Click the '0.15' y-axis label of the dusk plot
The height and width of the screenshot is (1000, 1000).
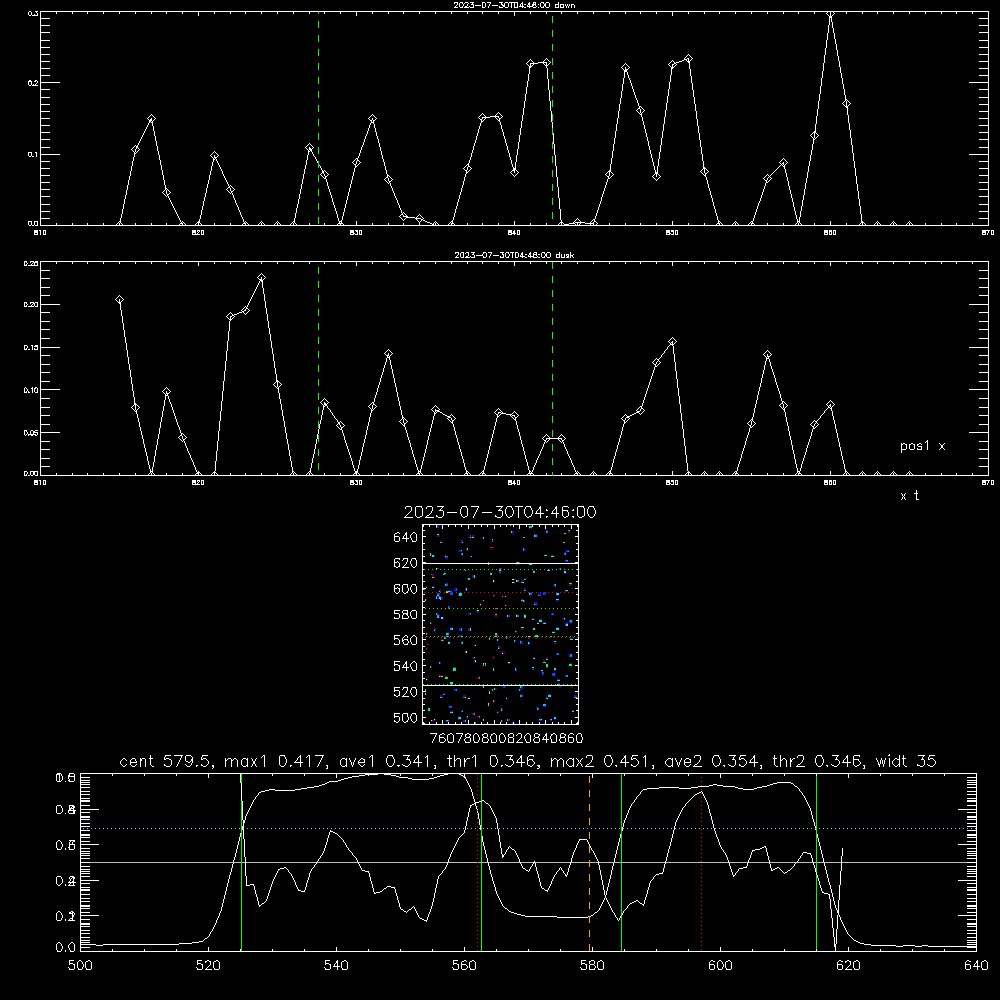[31, 348]
